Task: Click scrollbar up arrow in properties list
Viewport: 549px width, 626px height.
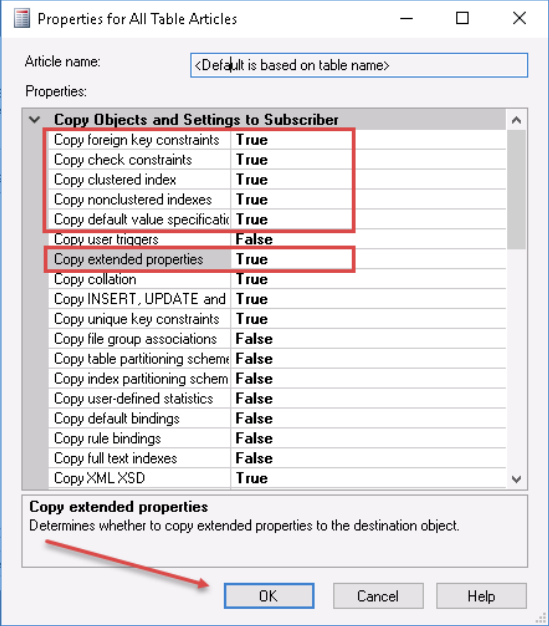Action: 516,120
